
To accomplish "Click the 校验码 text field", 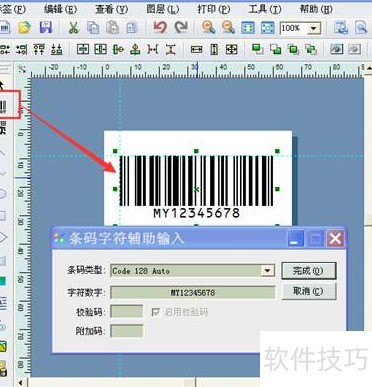I will click(x=127, y=312).
